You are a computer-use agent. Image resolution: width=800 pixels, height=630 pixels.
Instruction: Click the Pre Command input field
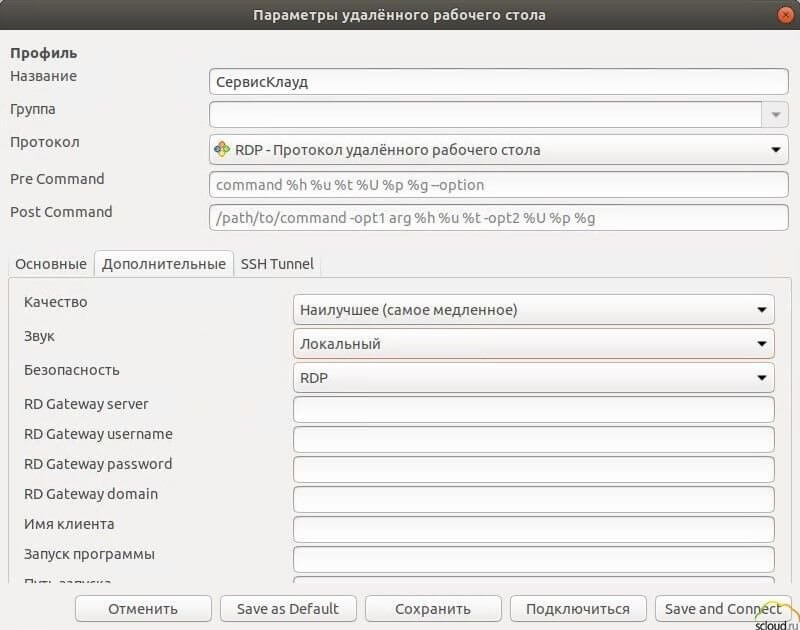pyautogui.click(x=498, y=185)
